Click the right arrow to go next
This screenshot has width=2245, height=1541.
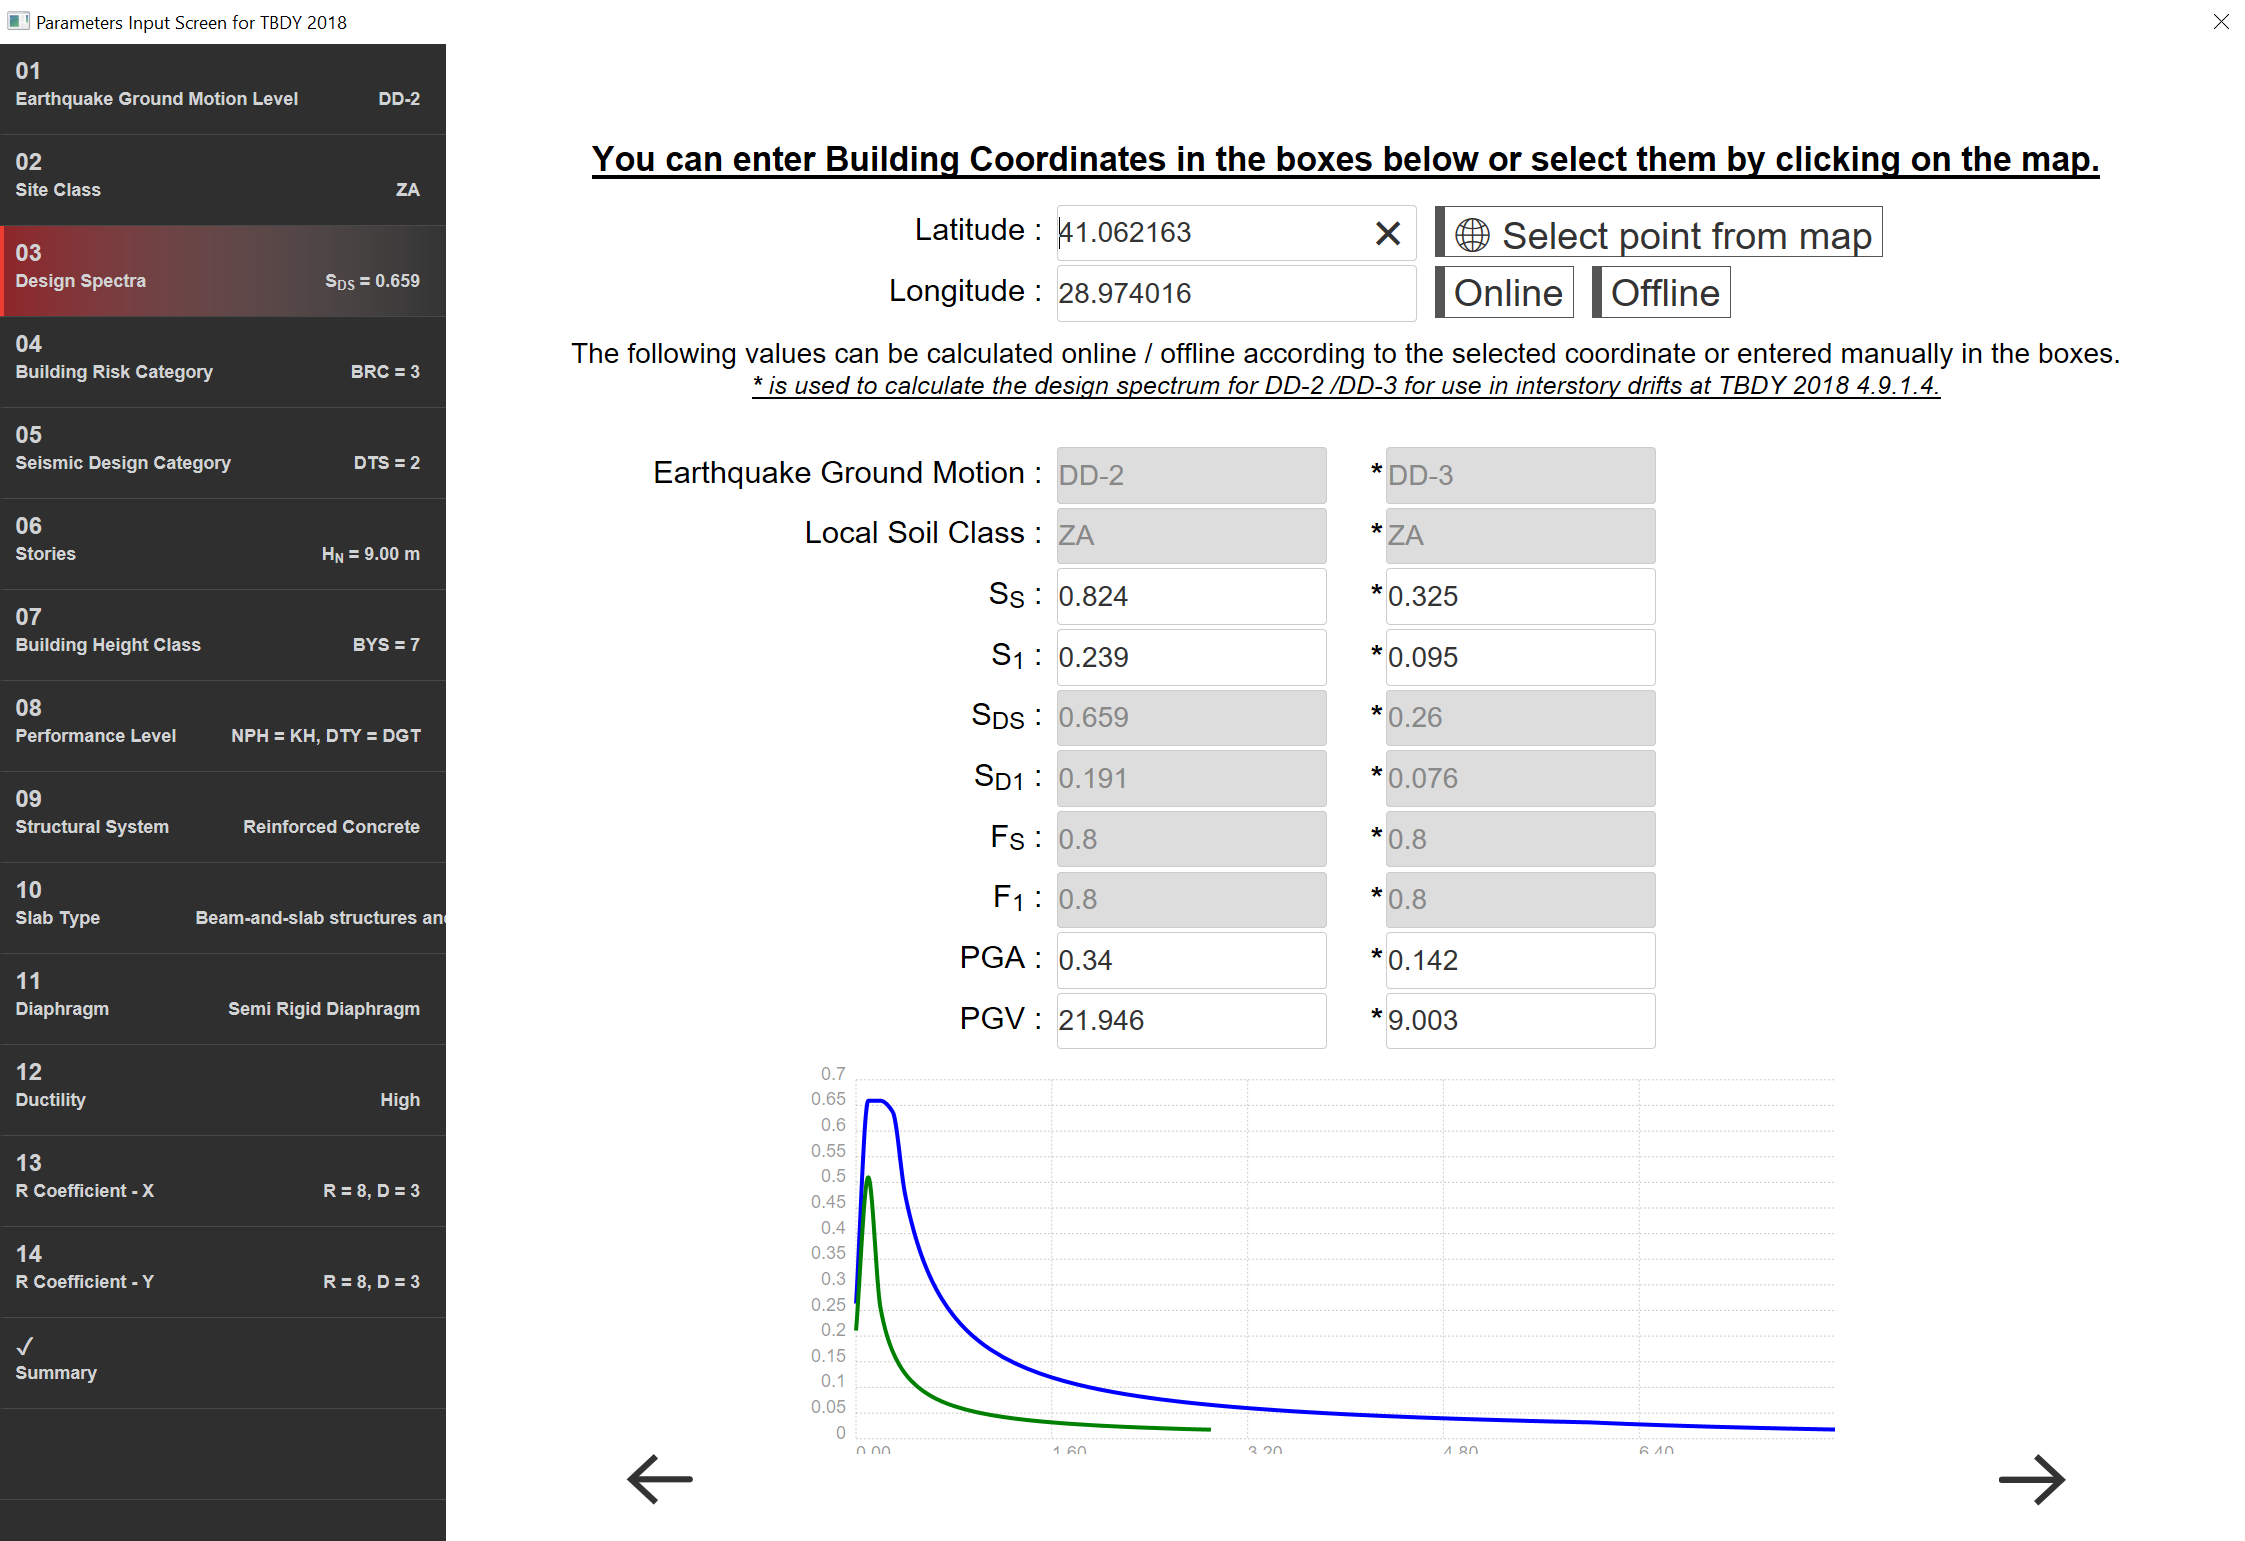tap(2031, 1479)
